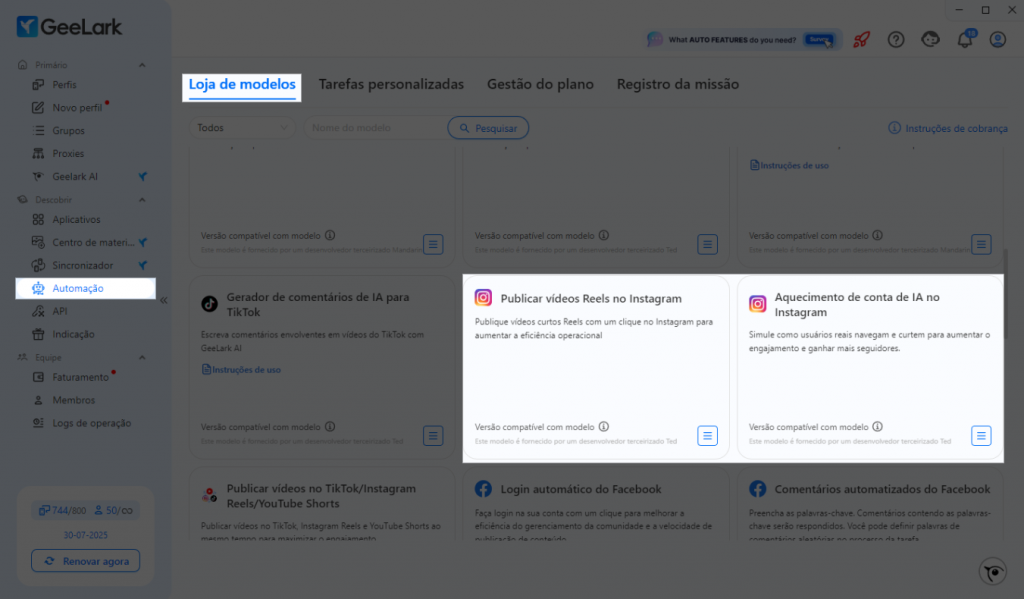Image resolution: width=1024 pixels, height=599 pixels.
Task: Collapse the Equipe section
Action: pyautogui.click(x=142, y=357)
